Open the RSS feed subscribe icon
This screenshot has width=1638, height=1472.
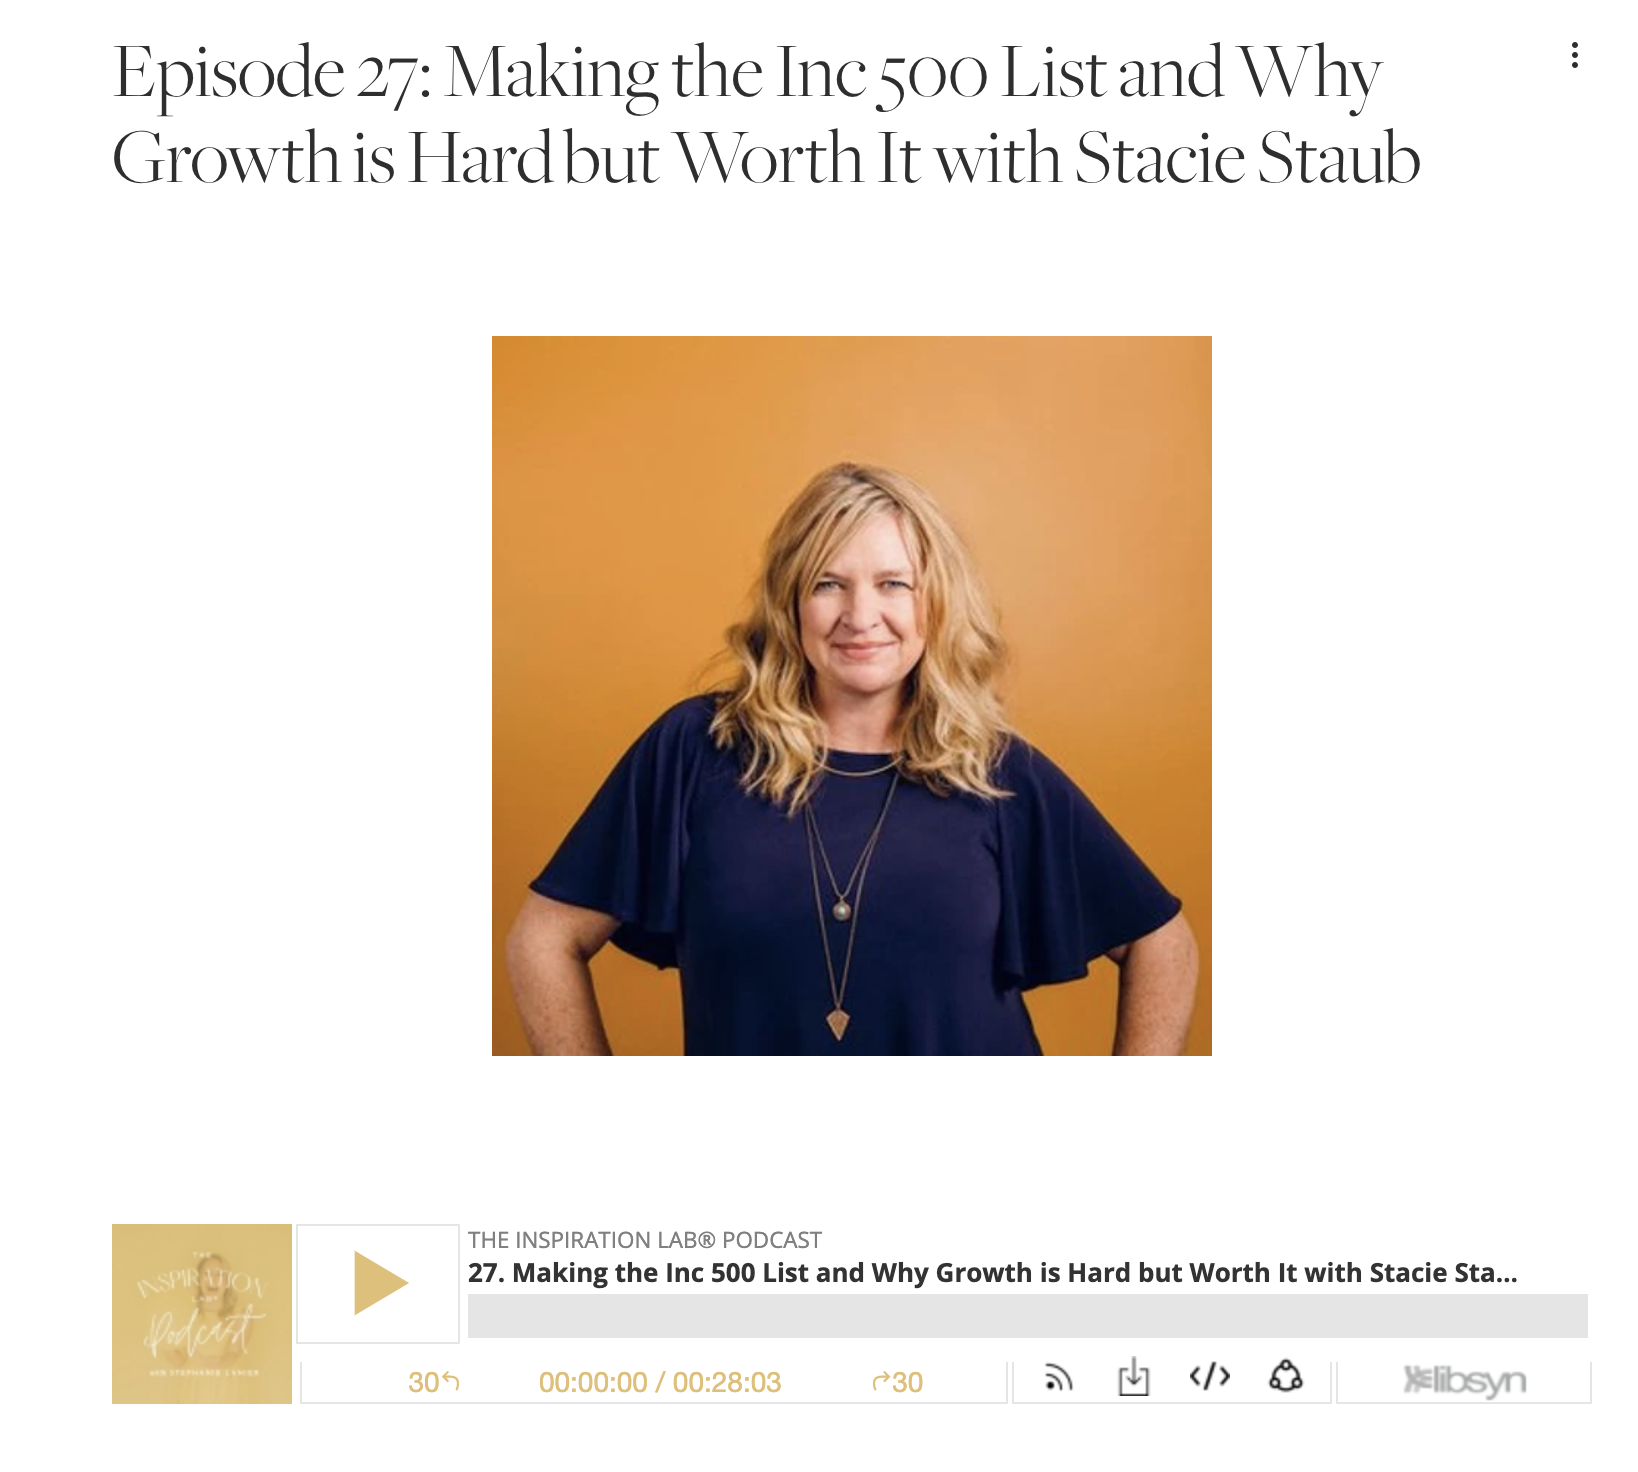pyautogui.click(x=1058, y=1379)
